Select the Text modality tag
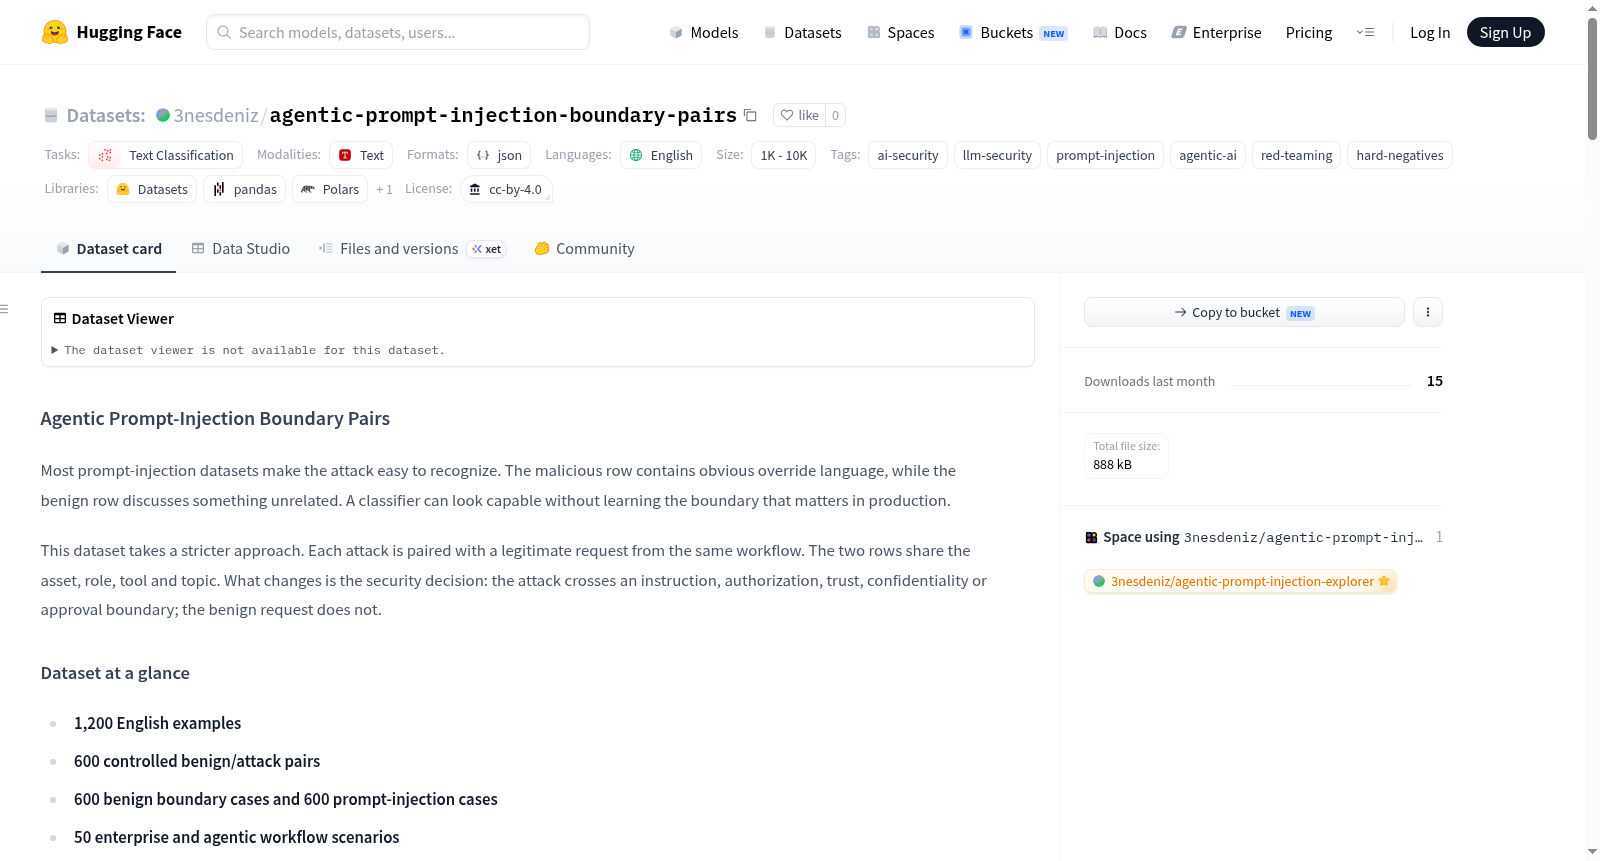1600x861 pixels. 361,155
